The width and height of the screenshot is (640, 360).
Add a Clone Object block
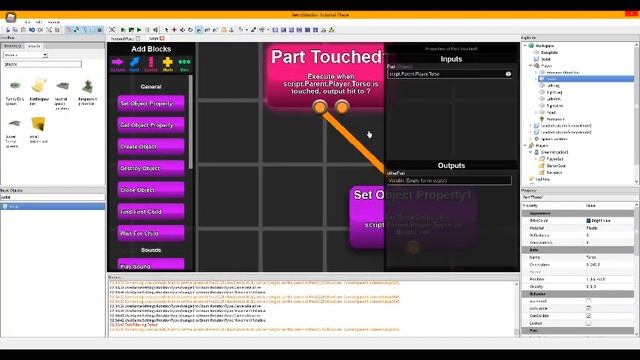[x=151, y=190]
